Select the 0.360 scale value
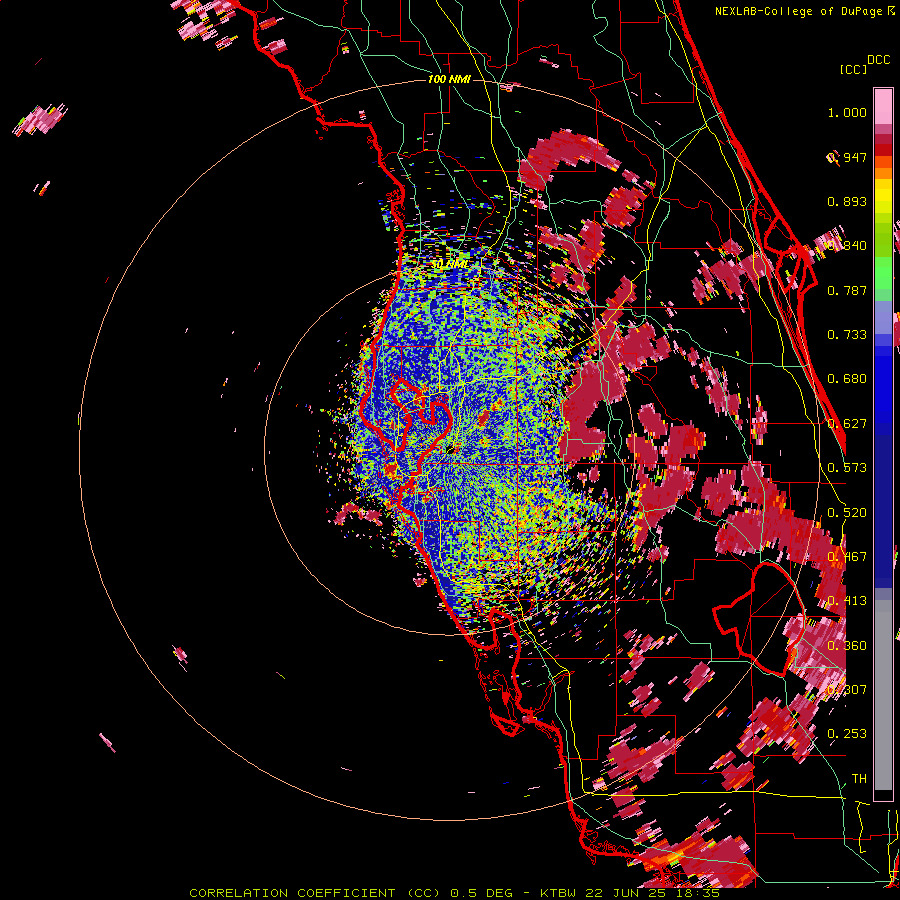 click(847, 646)
